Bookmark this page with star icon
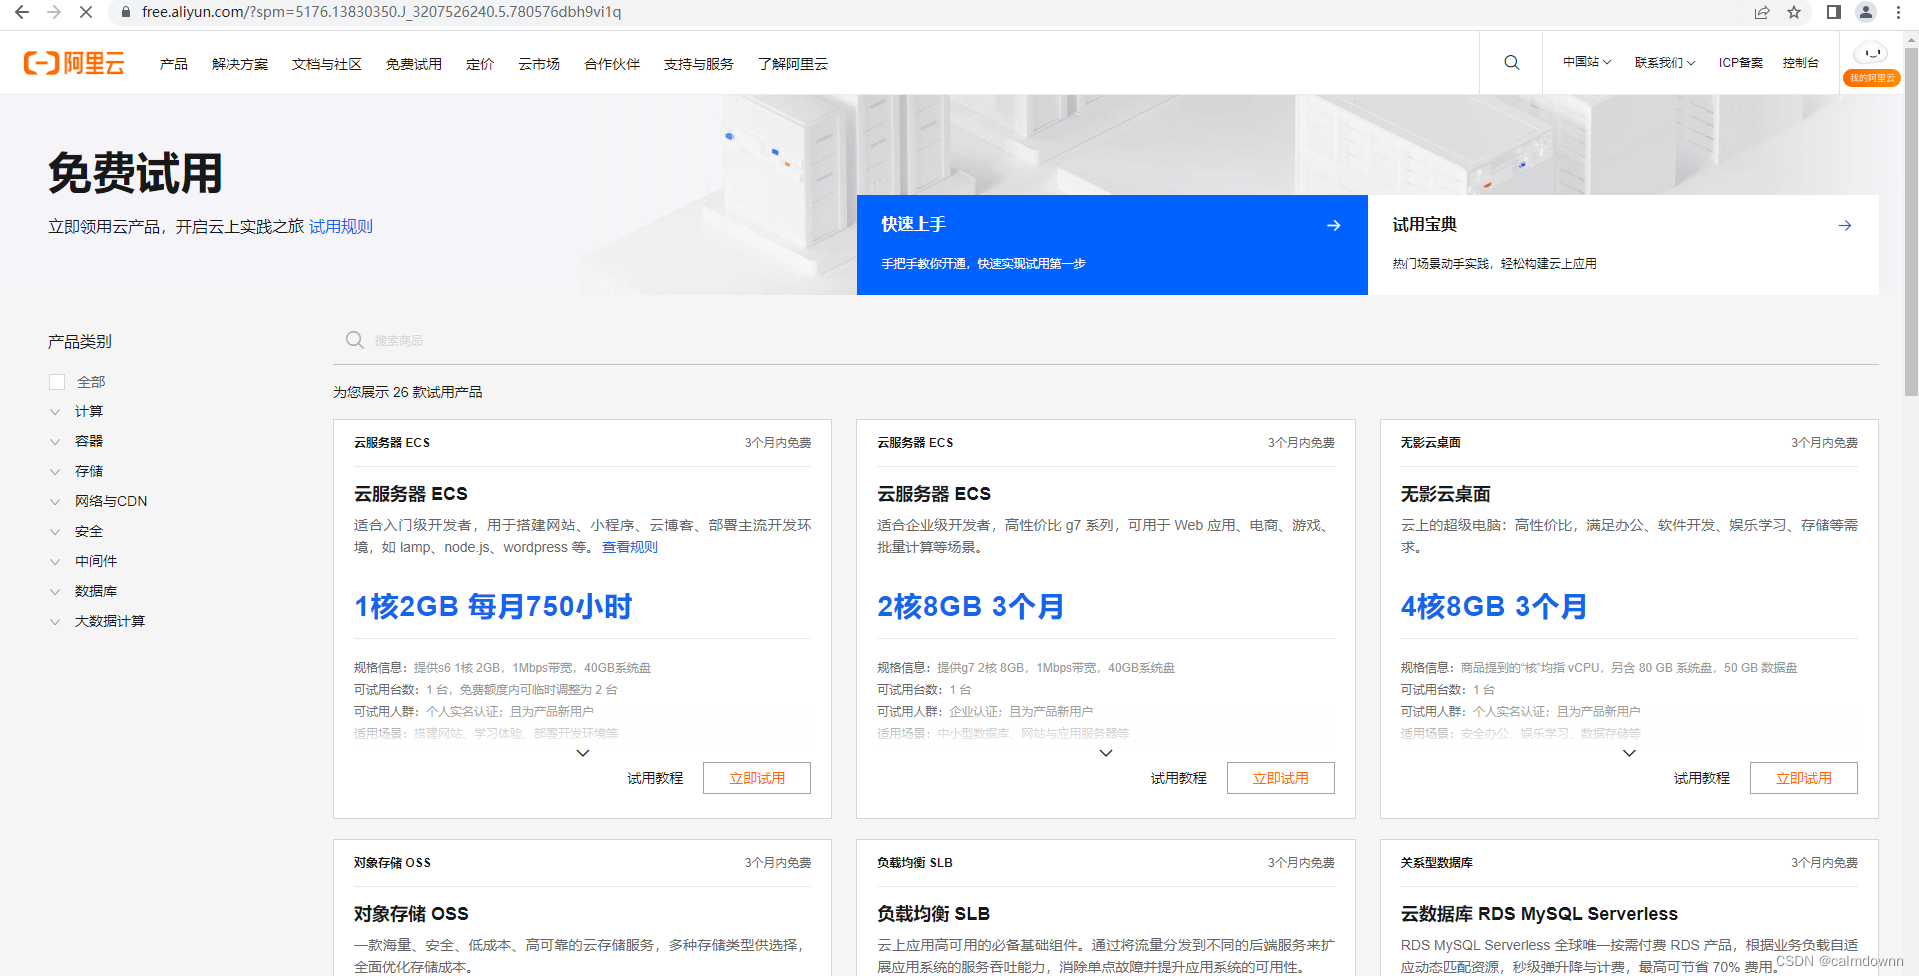This screenshot has width=1919, height=976. click(x=1794, y=12)
